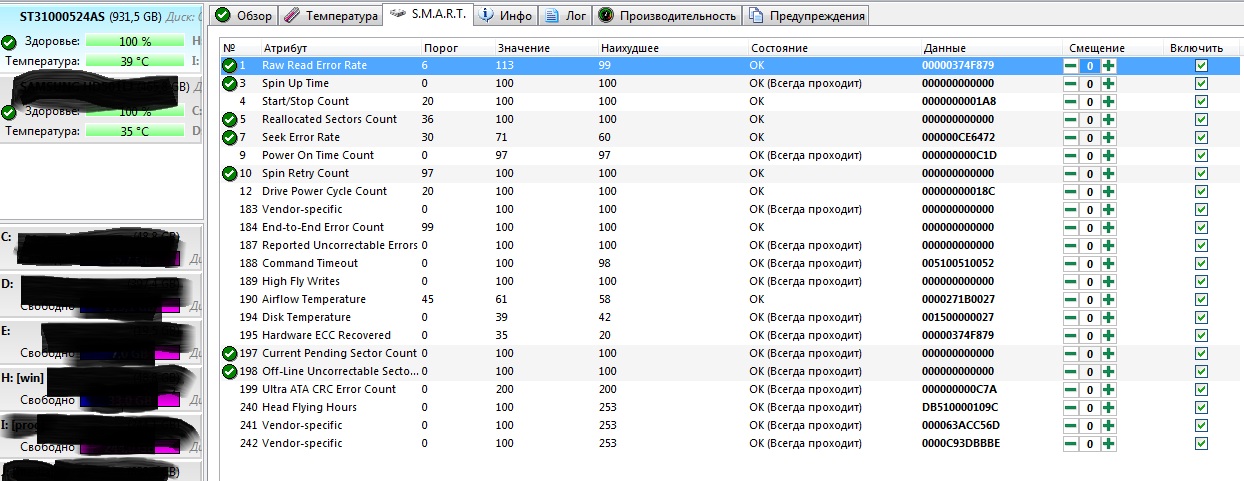Increase offset for Disk Temperature row
This screenshot has width=1244, height=481.
pyautogui.click(x=1108, y=318)
